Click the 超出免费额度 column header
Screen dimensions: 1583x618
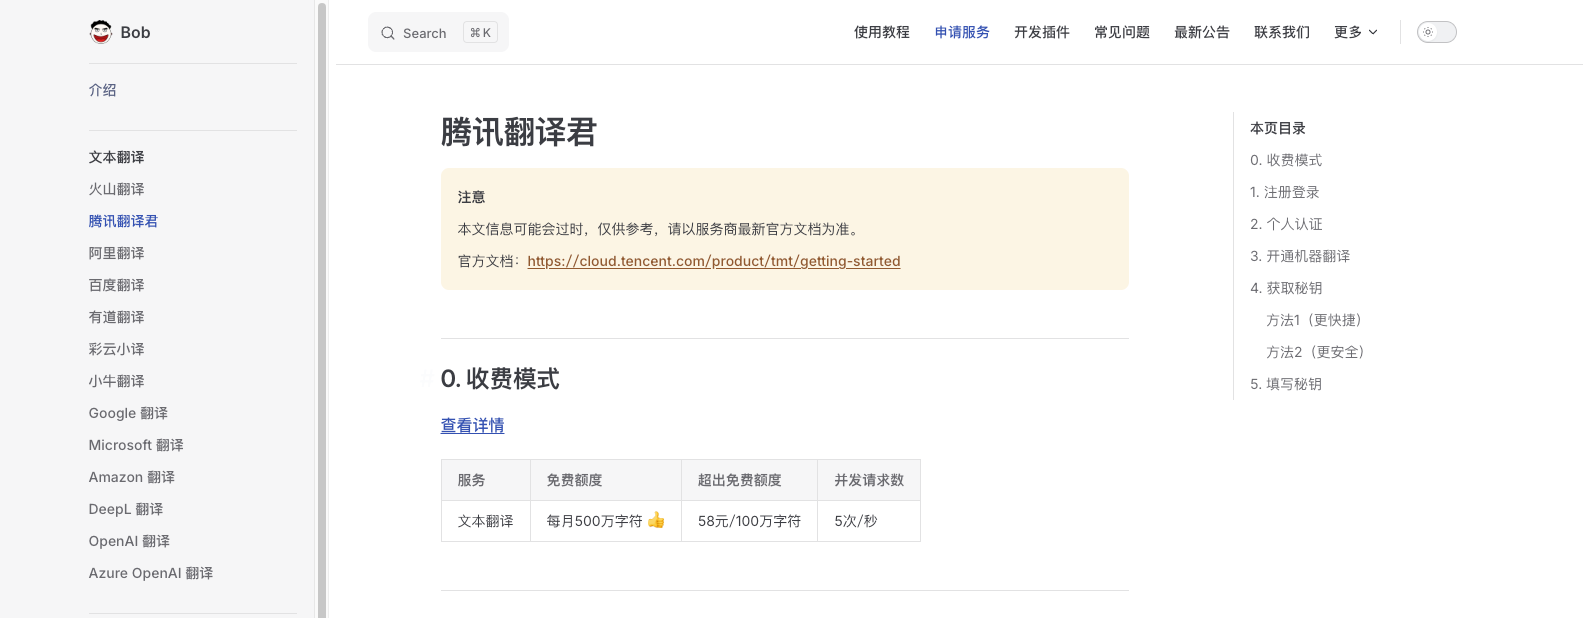[x=750, y=480]
